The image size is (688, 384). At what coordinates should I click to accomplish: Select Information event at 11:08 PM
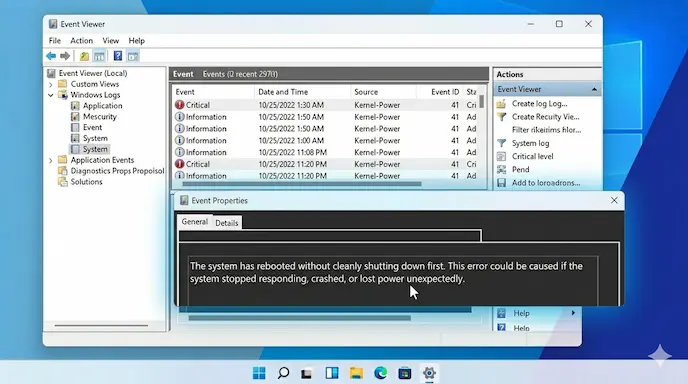(325, 153)
